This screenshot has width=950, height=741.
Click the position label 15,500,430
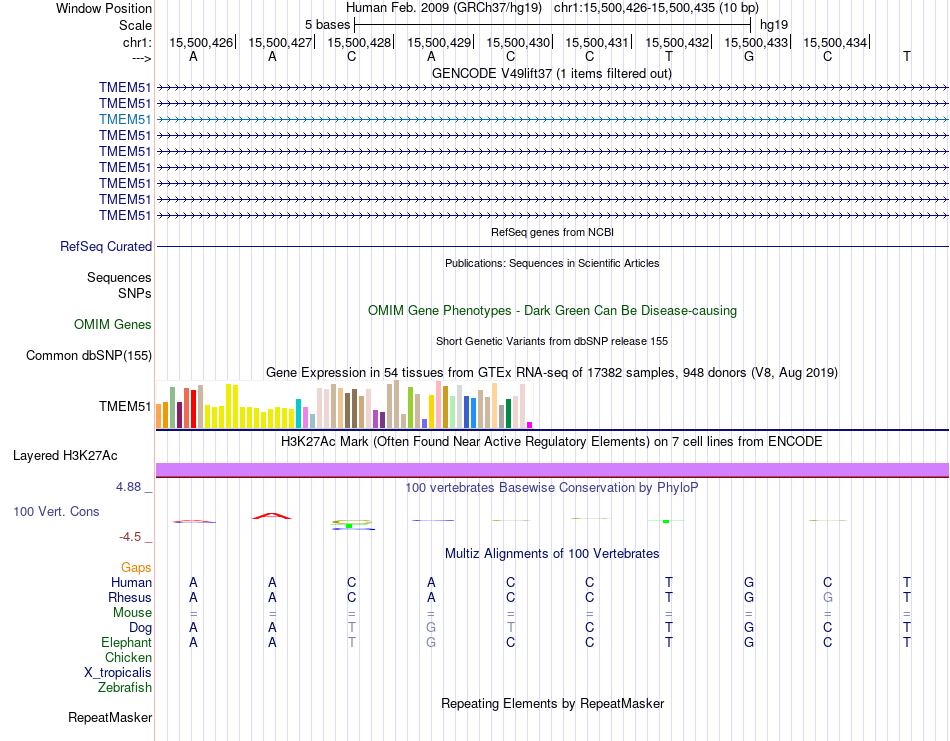[518, 42]
